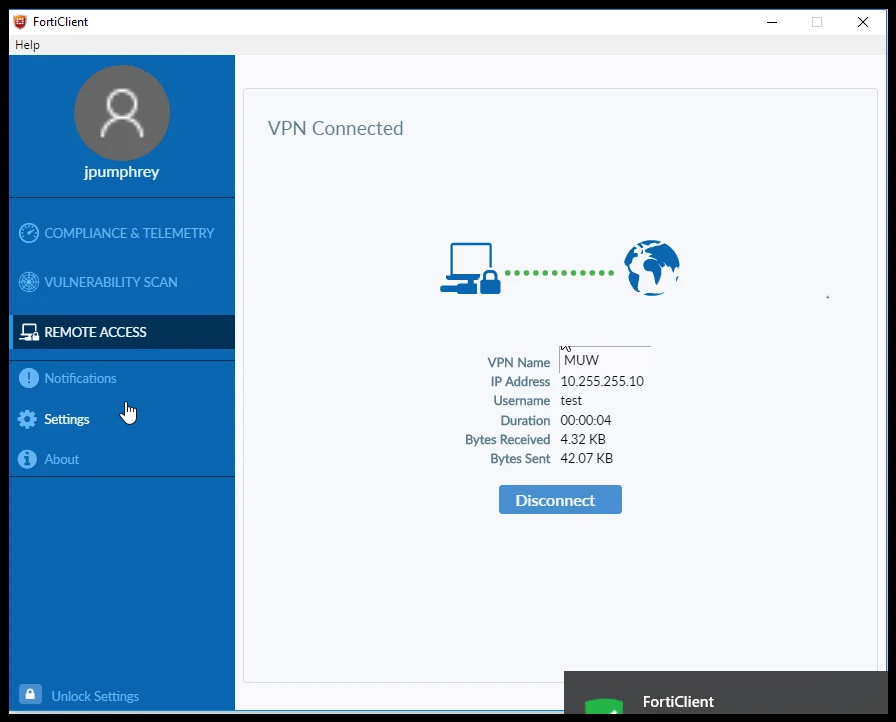Click the username value test

coord(571,400)
